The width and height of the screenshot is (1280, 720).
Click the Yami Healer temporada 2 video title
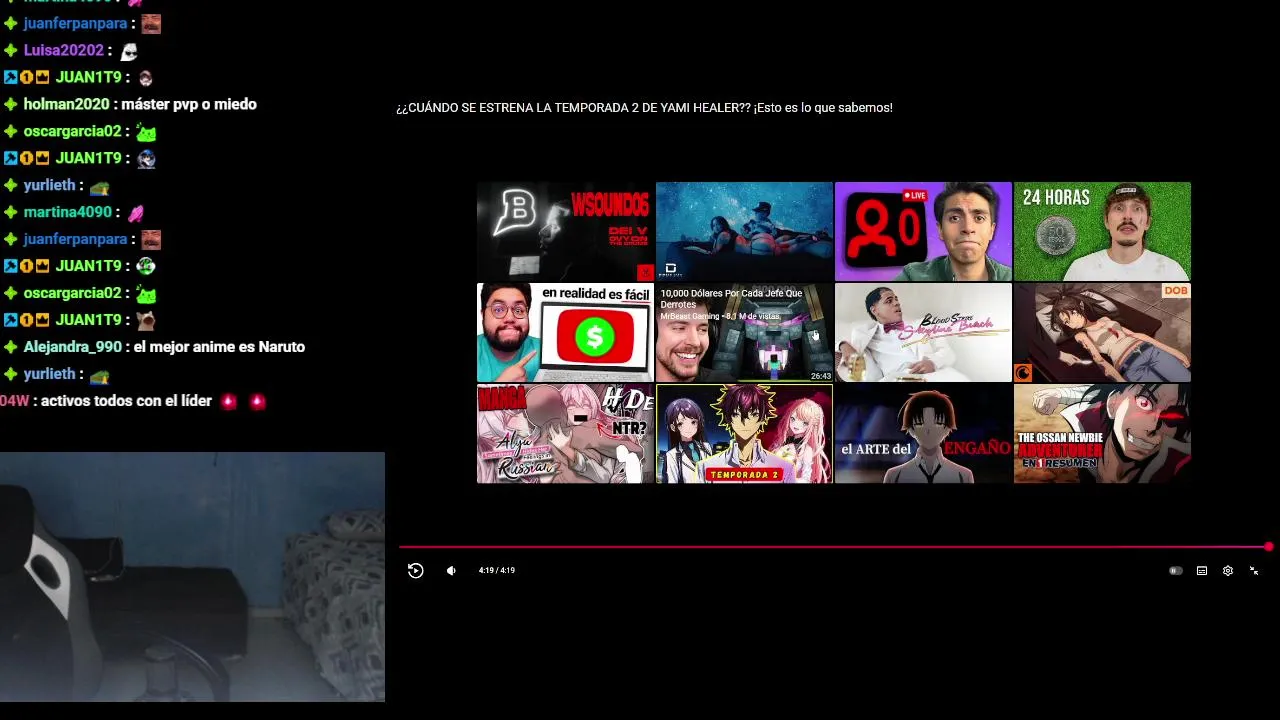pyautogui.click(x=644, y=107)
